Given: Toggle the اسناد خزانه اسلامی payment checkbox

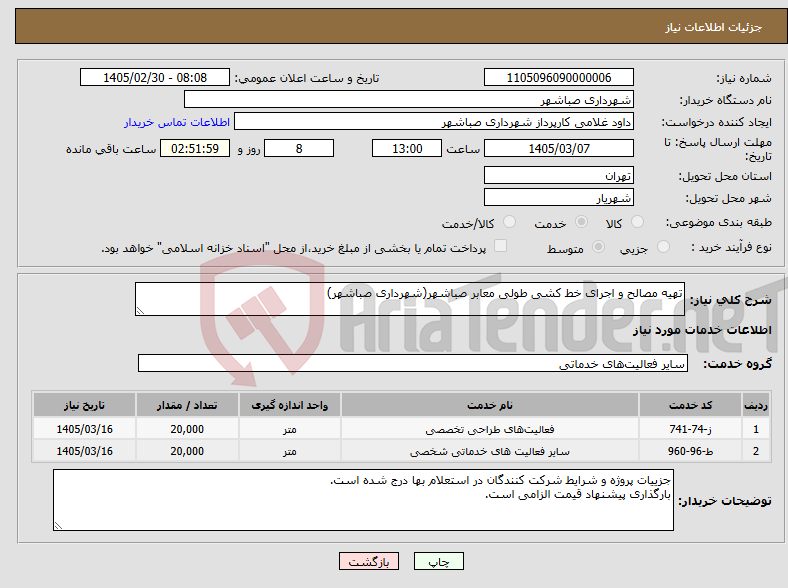Looking at the screenshot, I should tap(500, 246).
